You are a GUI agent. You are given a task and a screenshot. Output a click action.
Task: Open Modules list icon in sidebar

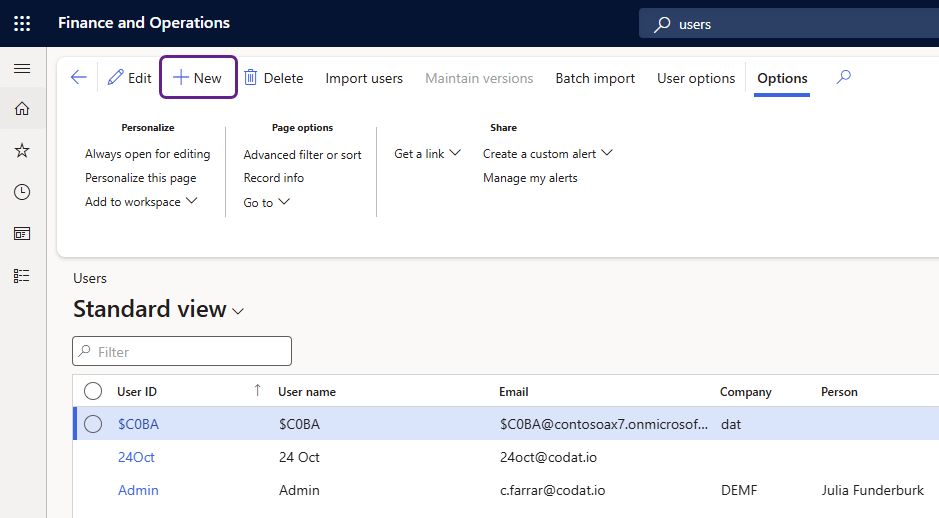[x=22, y=275]
